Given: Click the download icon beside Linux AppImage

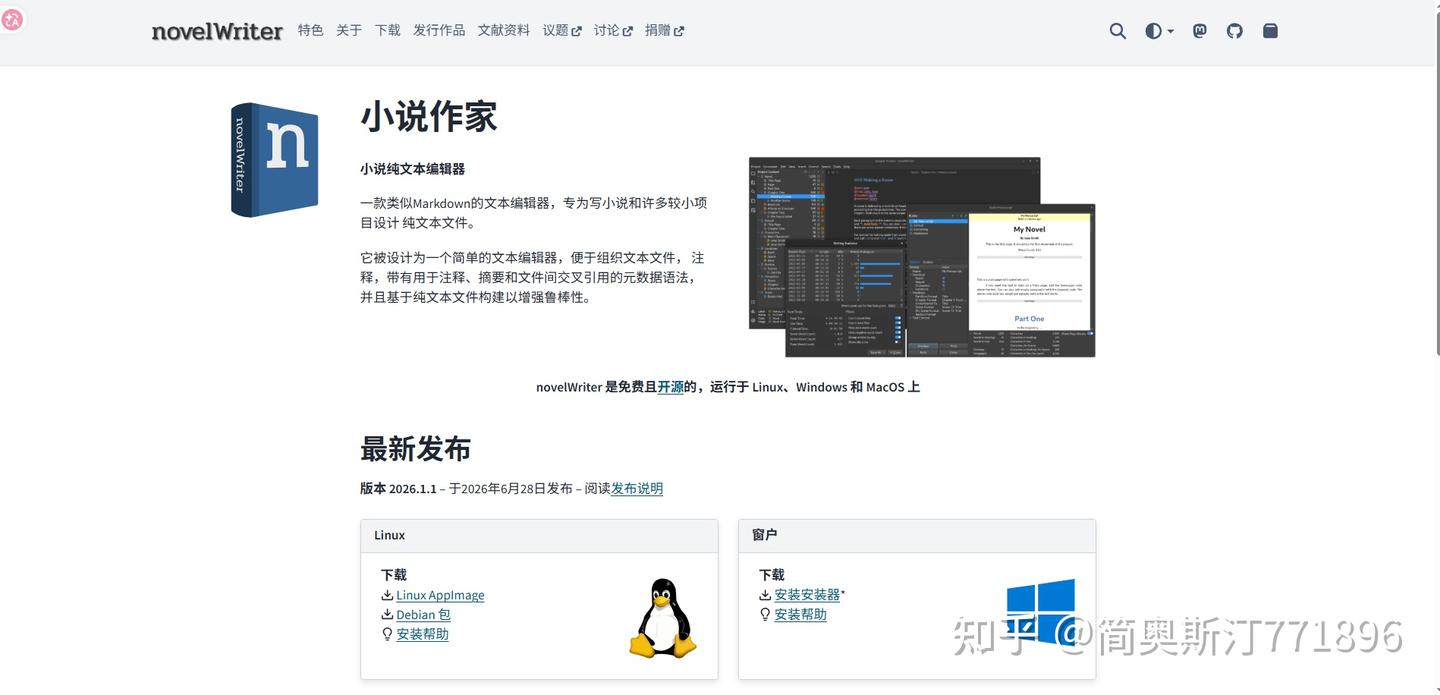Looking at the screenshot, I should (x=387, y=595).
